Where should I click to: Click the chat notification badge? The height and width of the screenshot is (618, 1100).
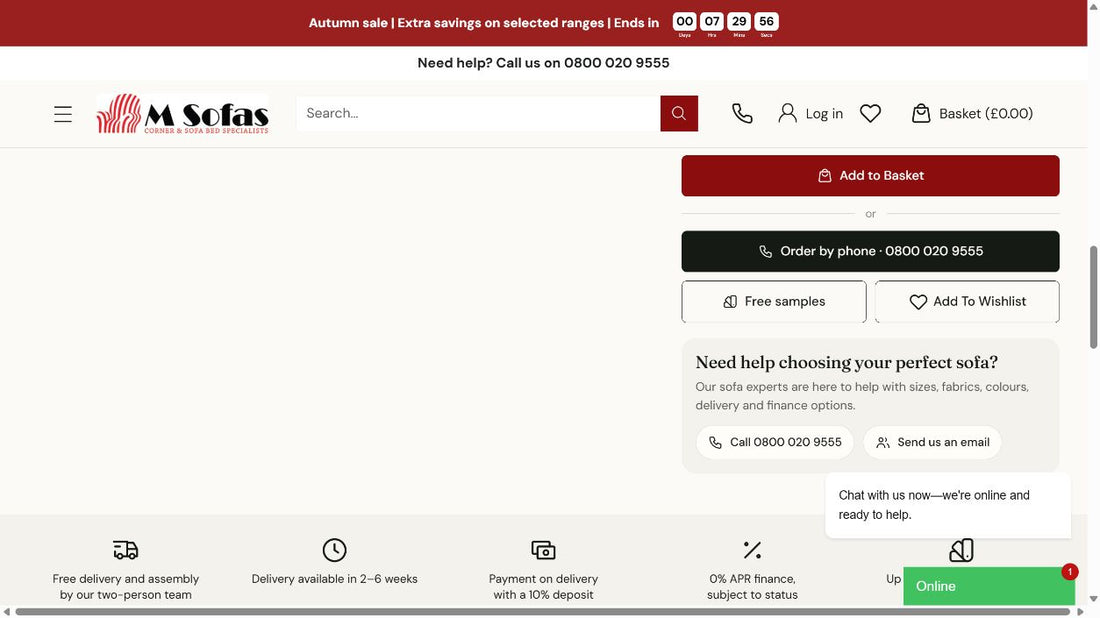click(x=1069, y=572)
